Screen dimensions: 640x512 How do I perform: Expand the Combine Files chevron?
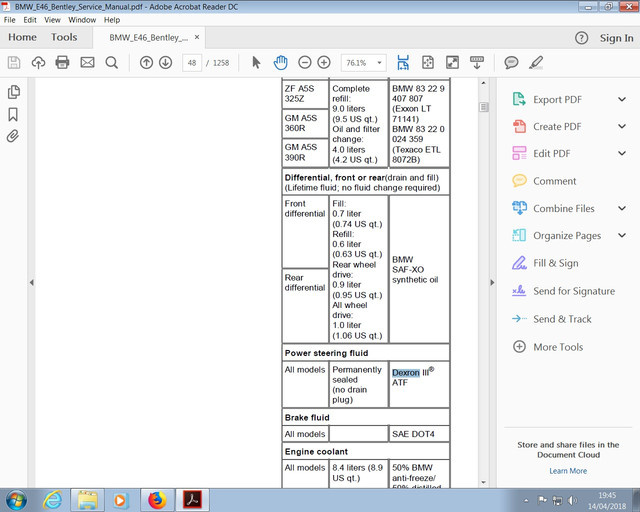tap(622, 208)
